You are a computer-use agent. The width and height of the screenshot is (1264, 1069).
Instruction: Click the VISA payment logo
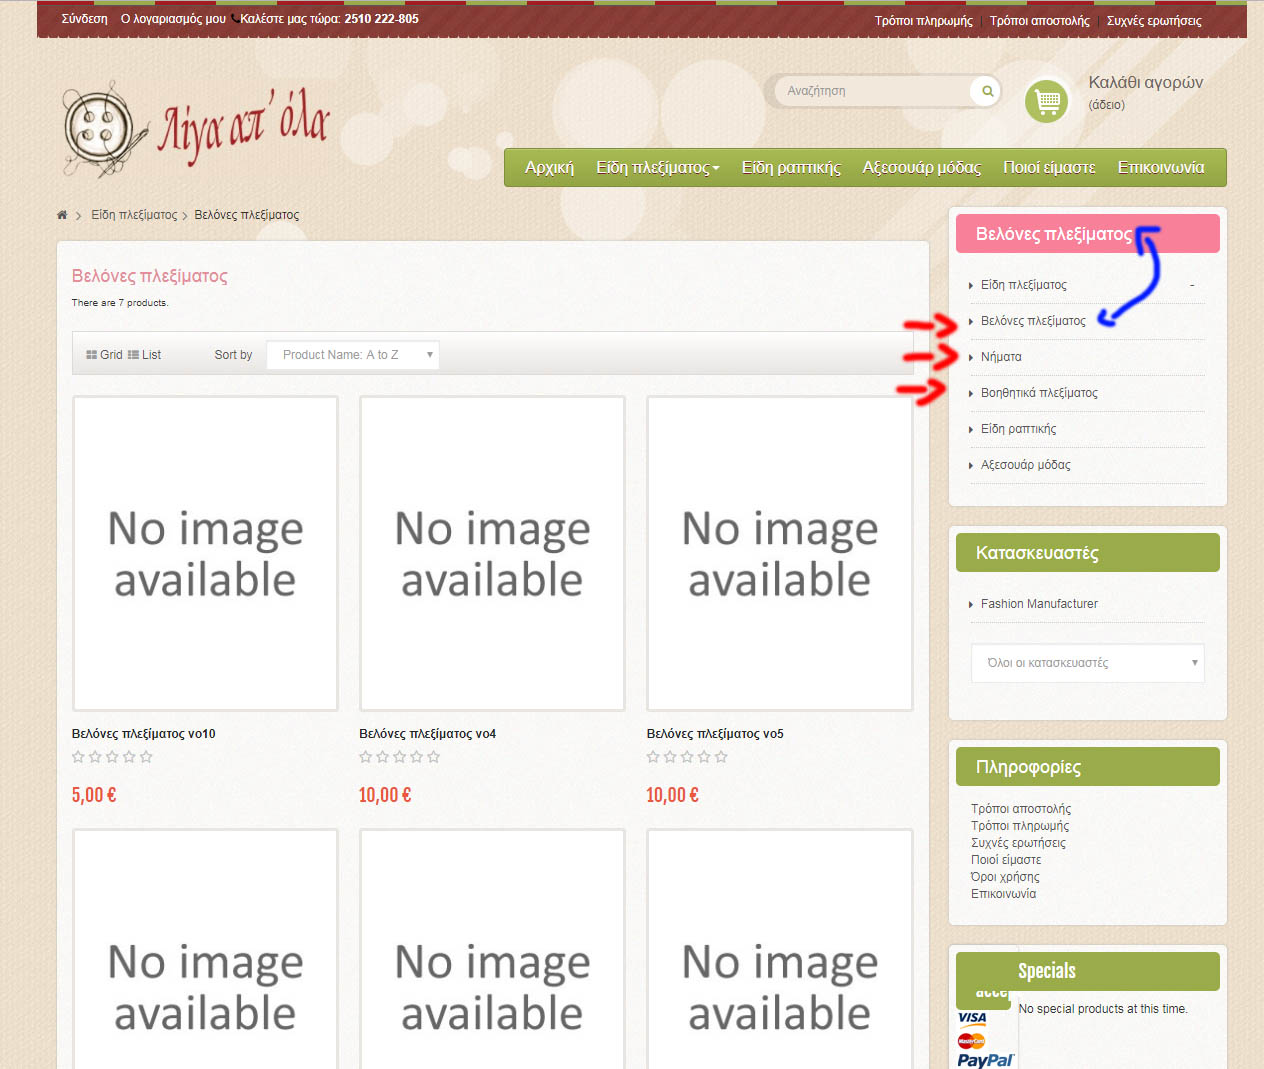[972, 1018]
